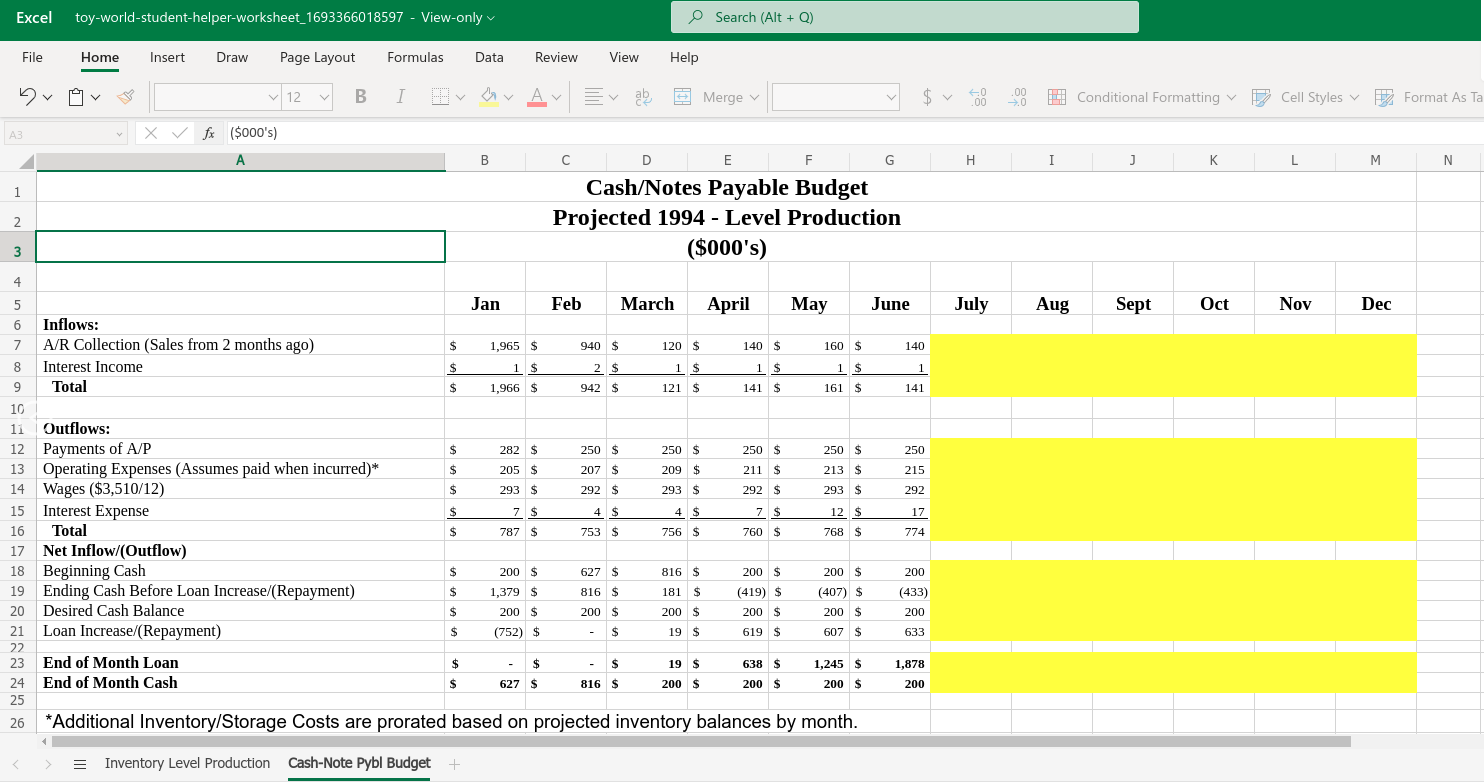Screen dimensions: 1484x783
Task: Open Conditional Formatting menu
Action: click(1142, 97)
